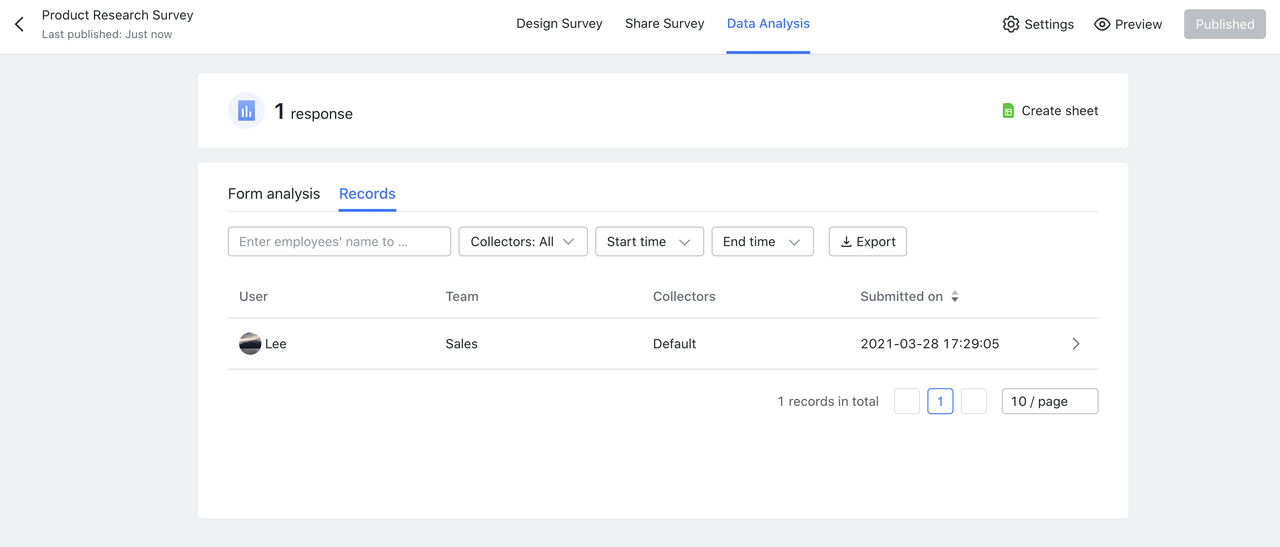The image size is (1280, 547).
Task: Open the End time picker
Action: 762,242
